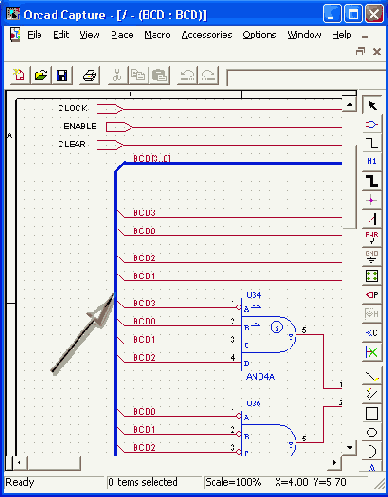The image size is (388, 497).
Task: Open the File menu
Action: (x=34, y=35)
